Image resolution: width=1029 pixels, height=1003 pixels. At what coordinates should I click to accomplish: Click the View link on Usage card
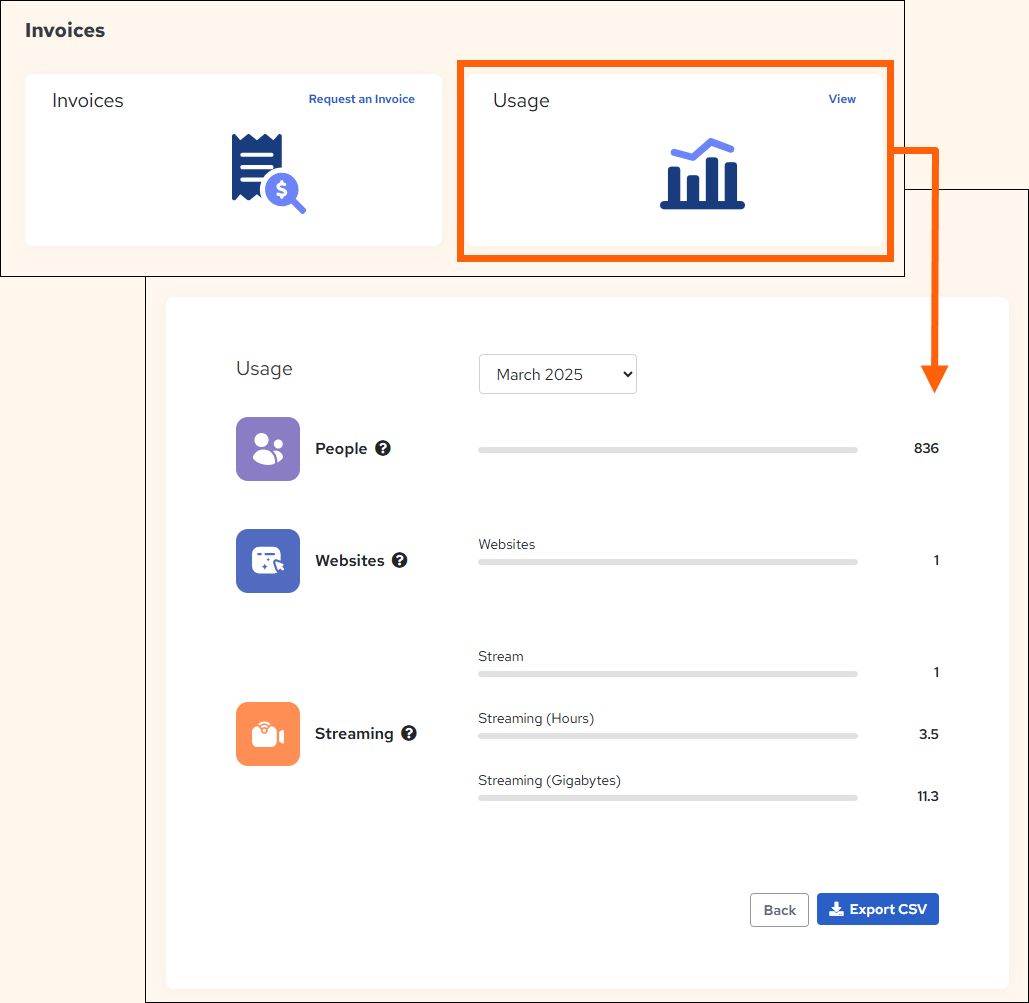click(x=842, y=99)
